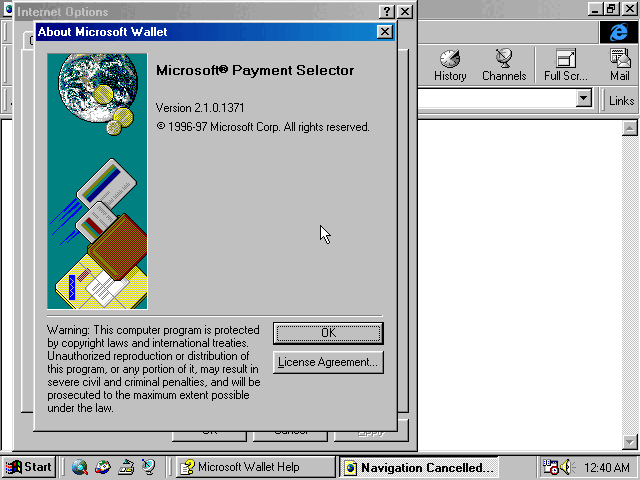Image resolution: width=640 pixels, height=480 pixels.
Task: Click the browser scrollbar up arrow
Action: [629, 128]
